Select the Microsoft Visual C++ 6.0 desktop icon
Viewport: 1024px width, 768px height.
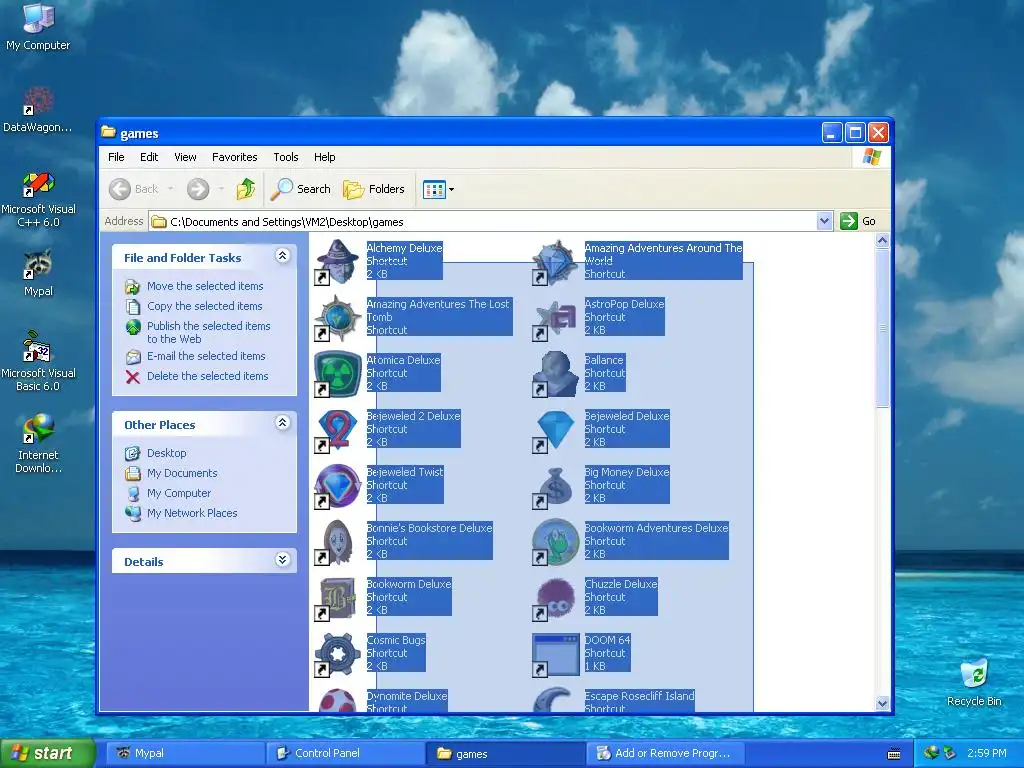click(x=38, y=200)
